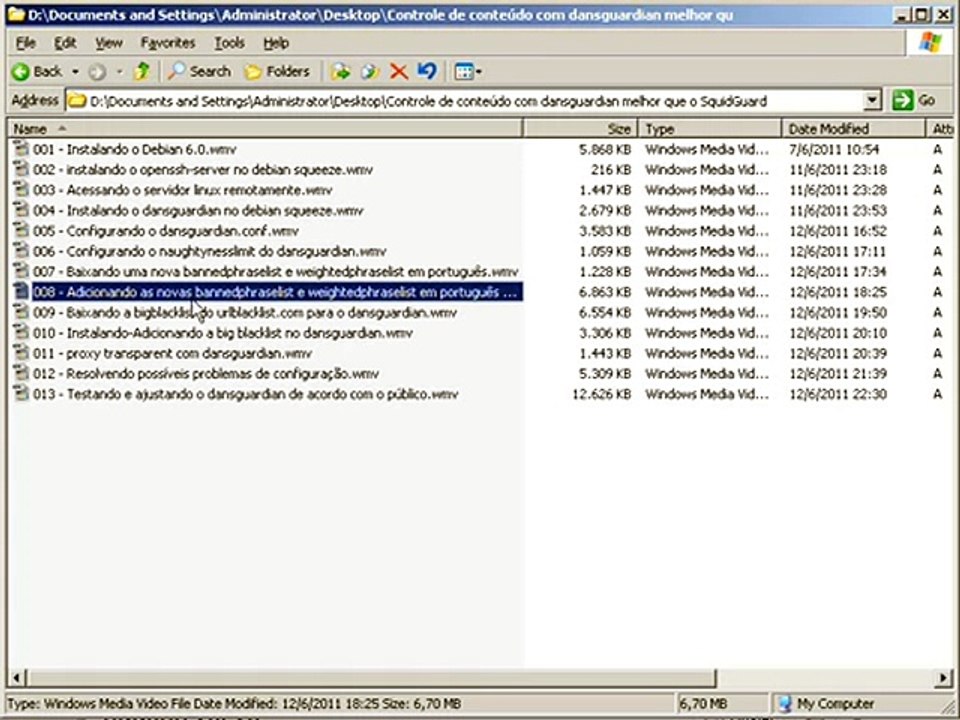Open the Help menu
The height and width of the screenshot is (720, 960).
tap(276, 43)
